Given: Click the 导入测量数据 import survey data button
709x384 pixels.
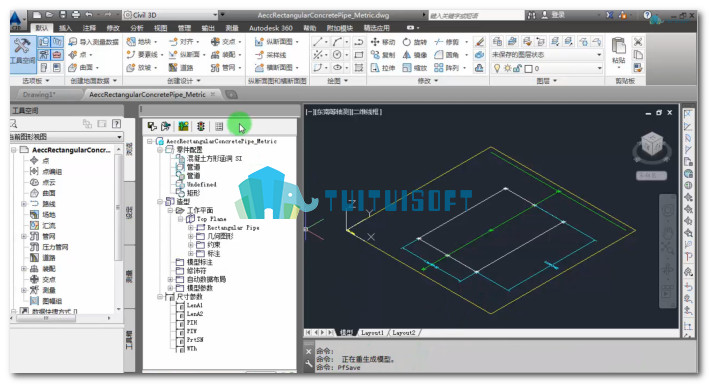Looking at the screenshot, I should tap(94, 42).
